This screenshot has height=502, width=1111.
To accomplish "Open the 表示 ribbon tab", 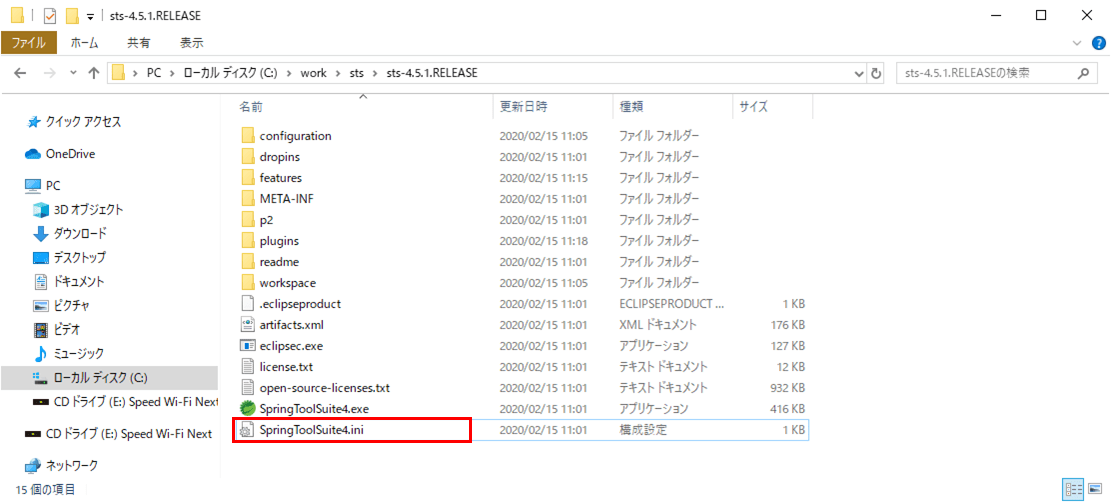I will click(x=191, y=43).
